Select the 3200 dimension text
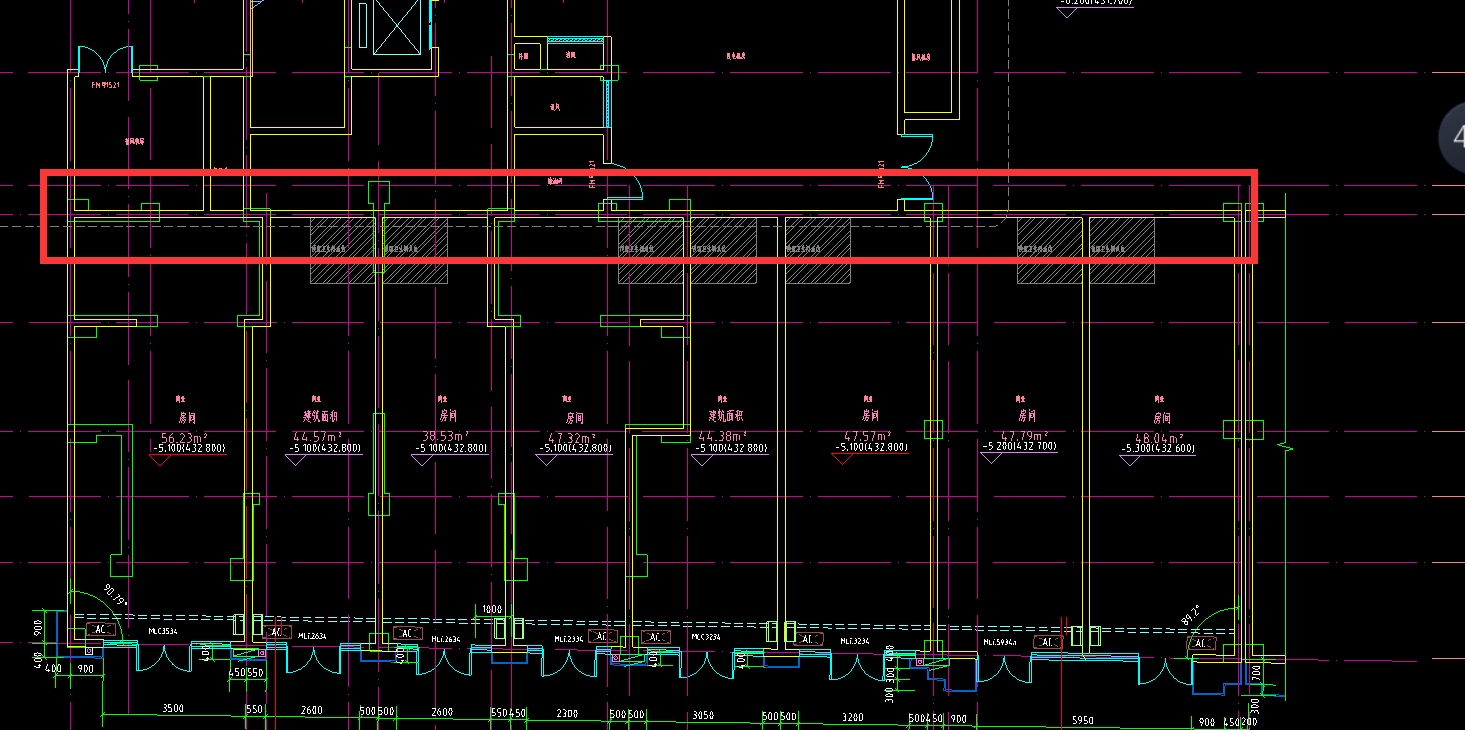 pyautogui.click(x=852, y=717)
